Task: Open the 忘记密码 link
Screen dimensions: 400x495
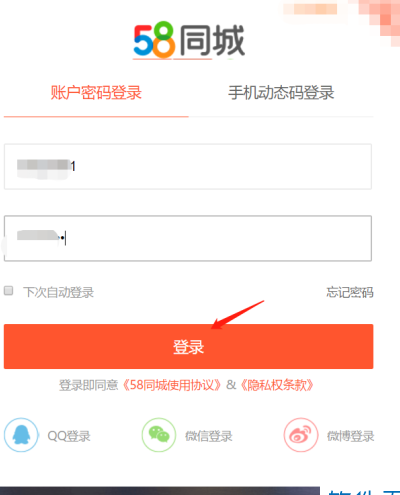Action: point(350,292)
